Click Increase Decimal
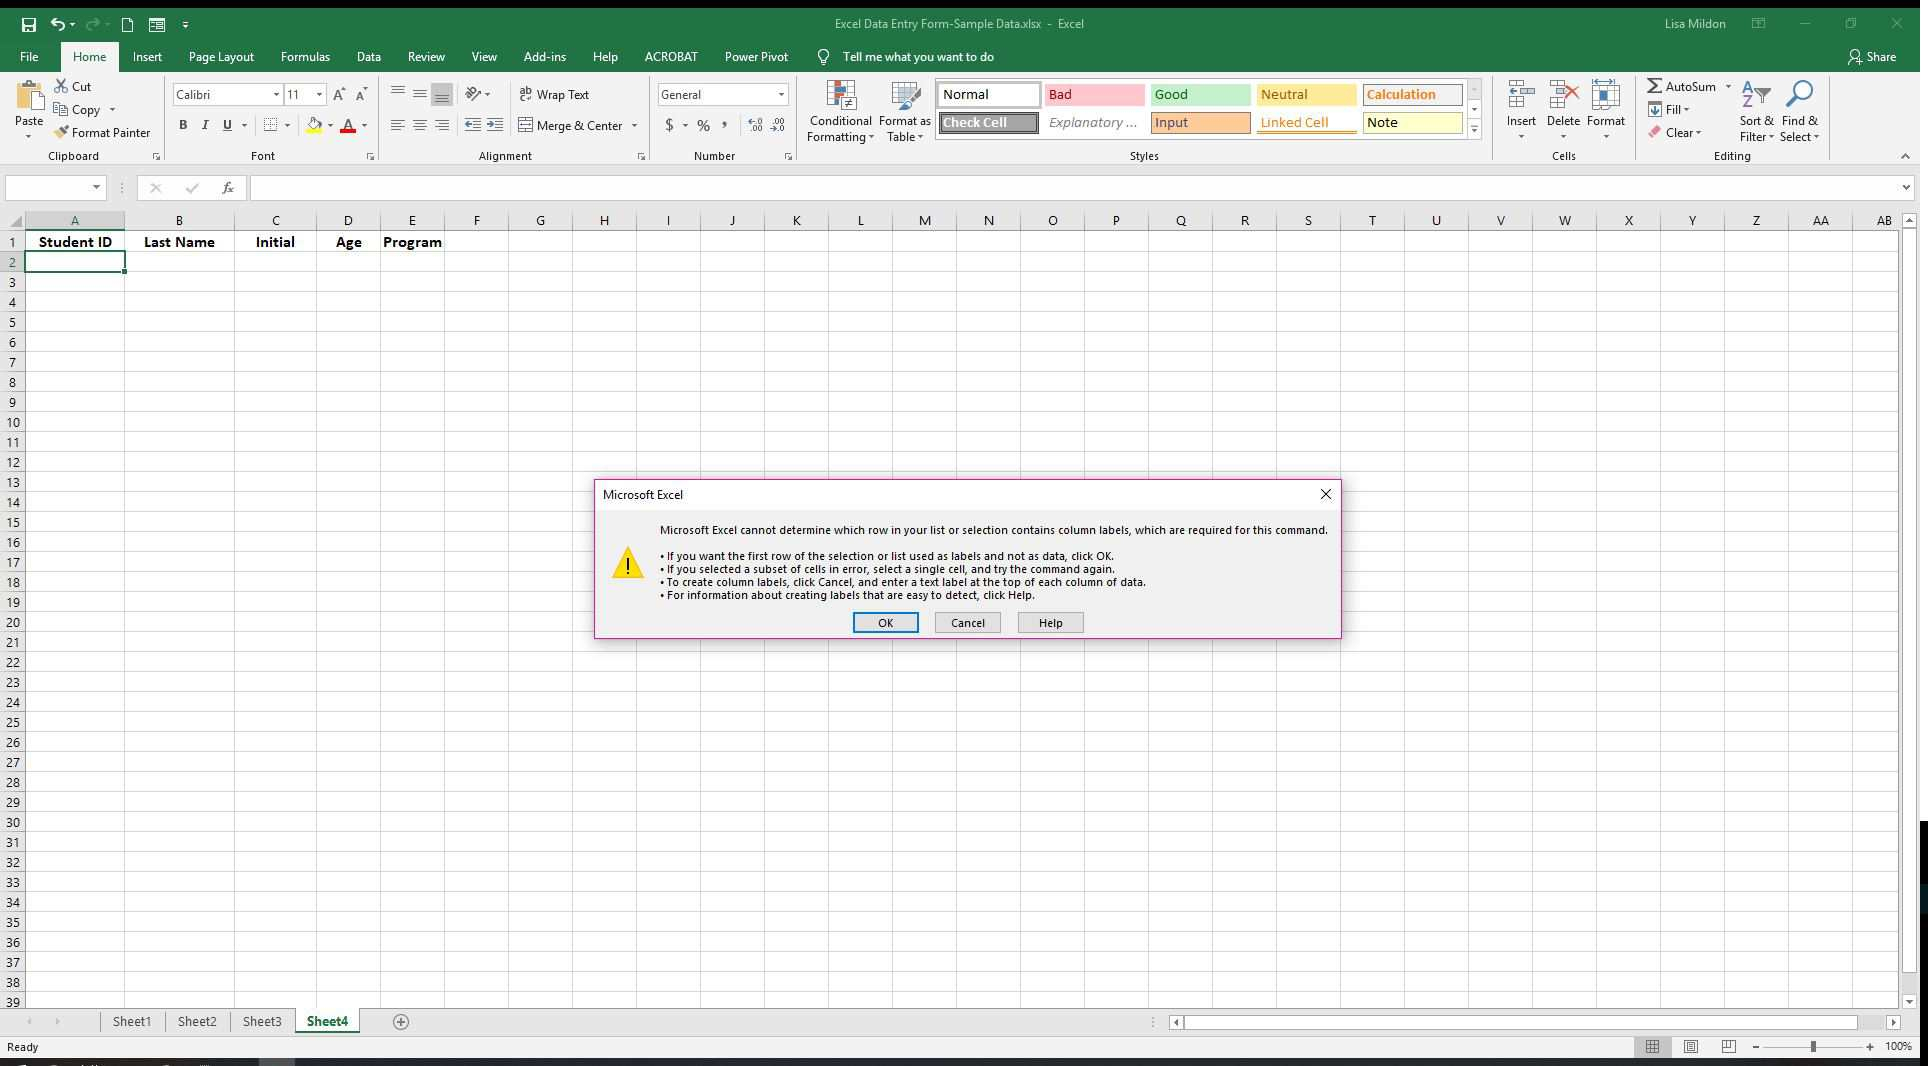Image resolution: width=1928 pixels, height=1066 pixels. (x=753, y=125)
